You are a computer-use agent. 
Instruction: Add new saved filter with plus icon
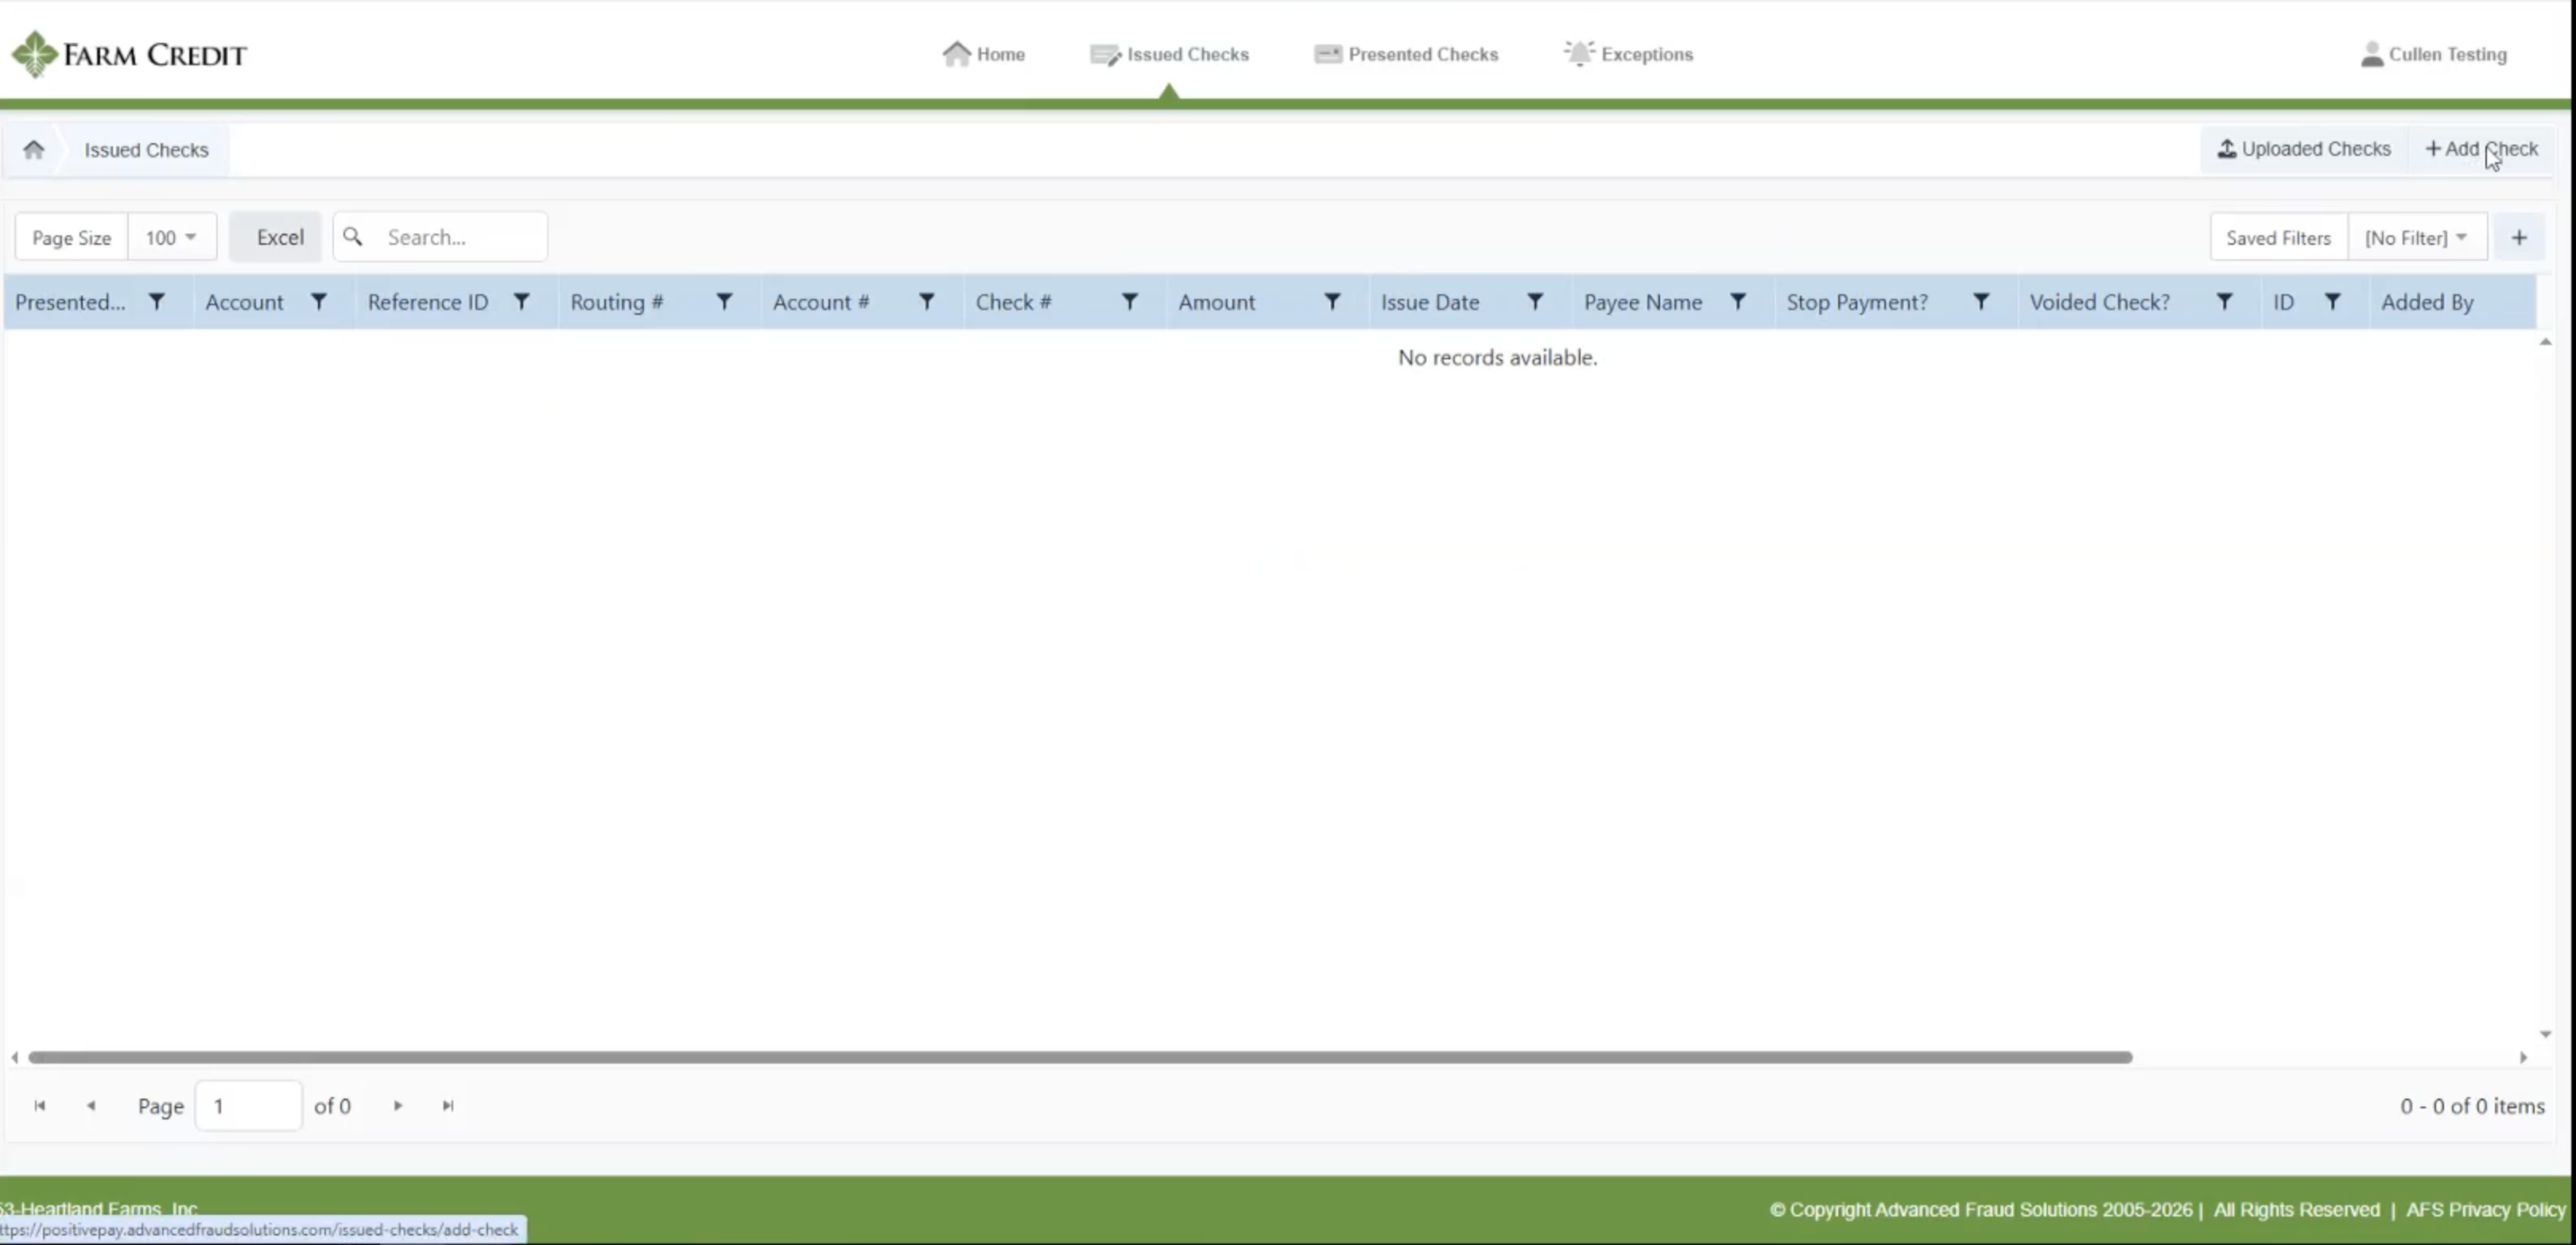coord(2519,238)
